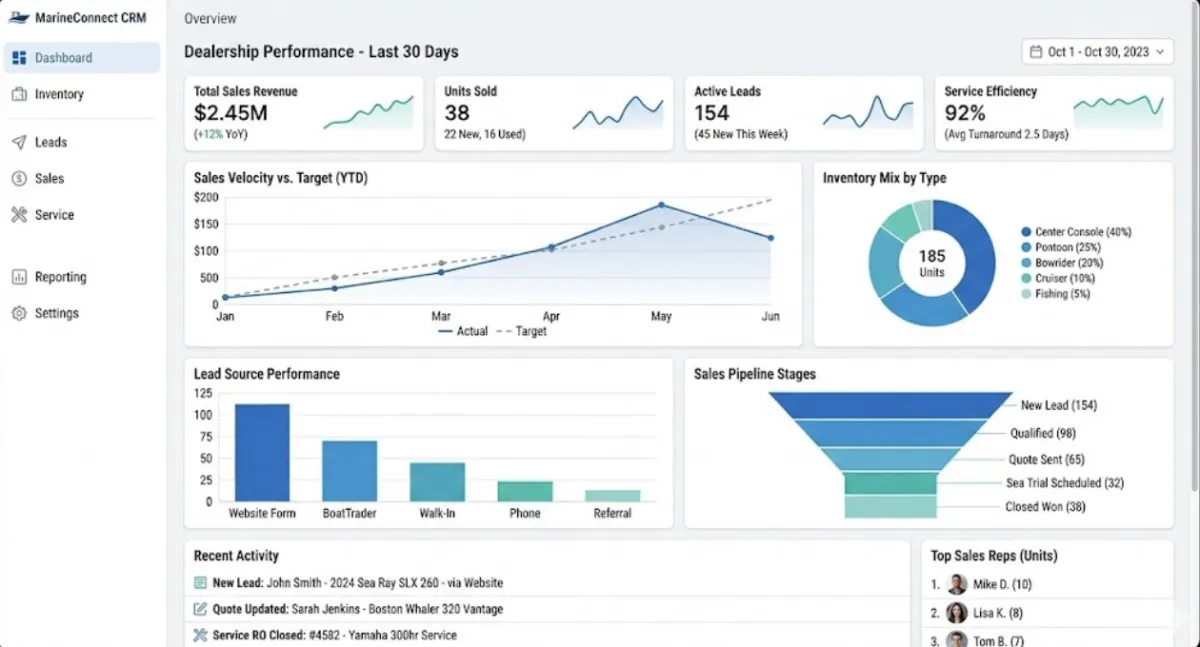Click the Overview breadcrumb
The height and width of the screenshot is (647, 1200).
211,18
